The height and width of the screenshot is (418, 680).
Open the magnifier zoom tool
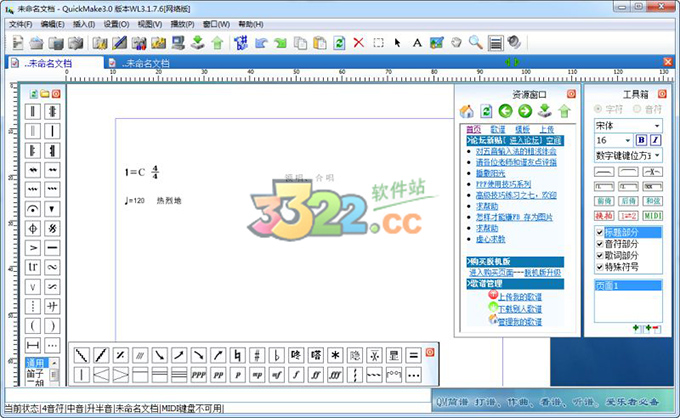(x=475, y=42)
